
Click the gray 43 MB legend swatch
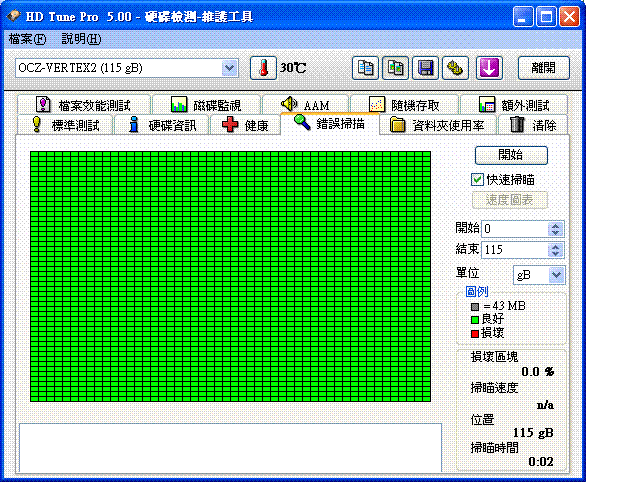coord(475,307)
